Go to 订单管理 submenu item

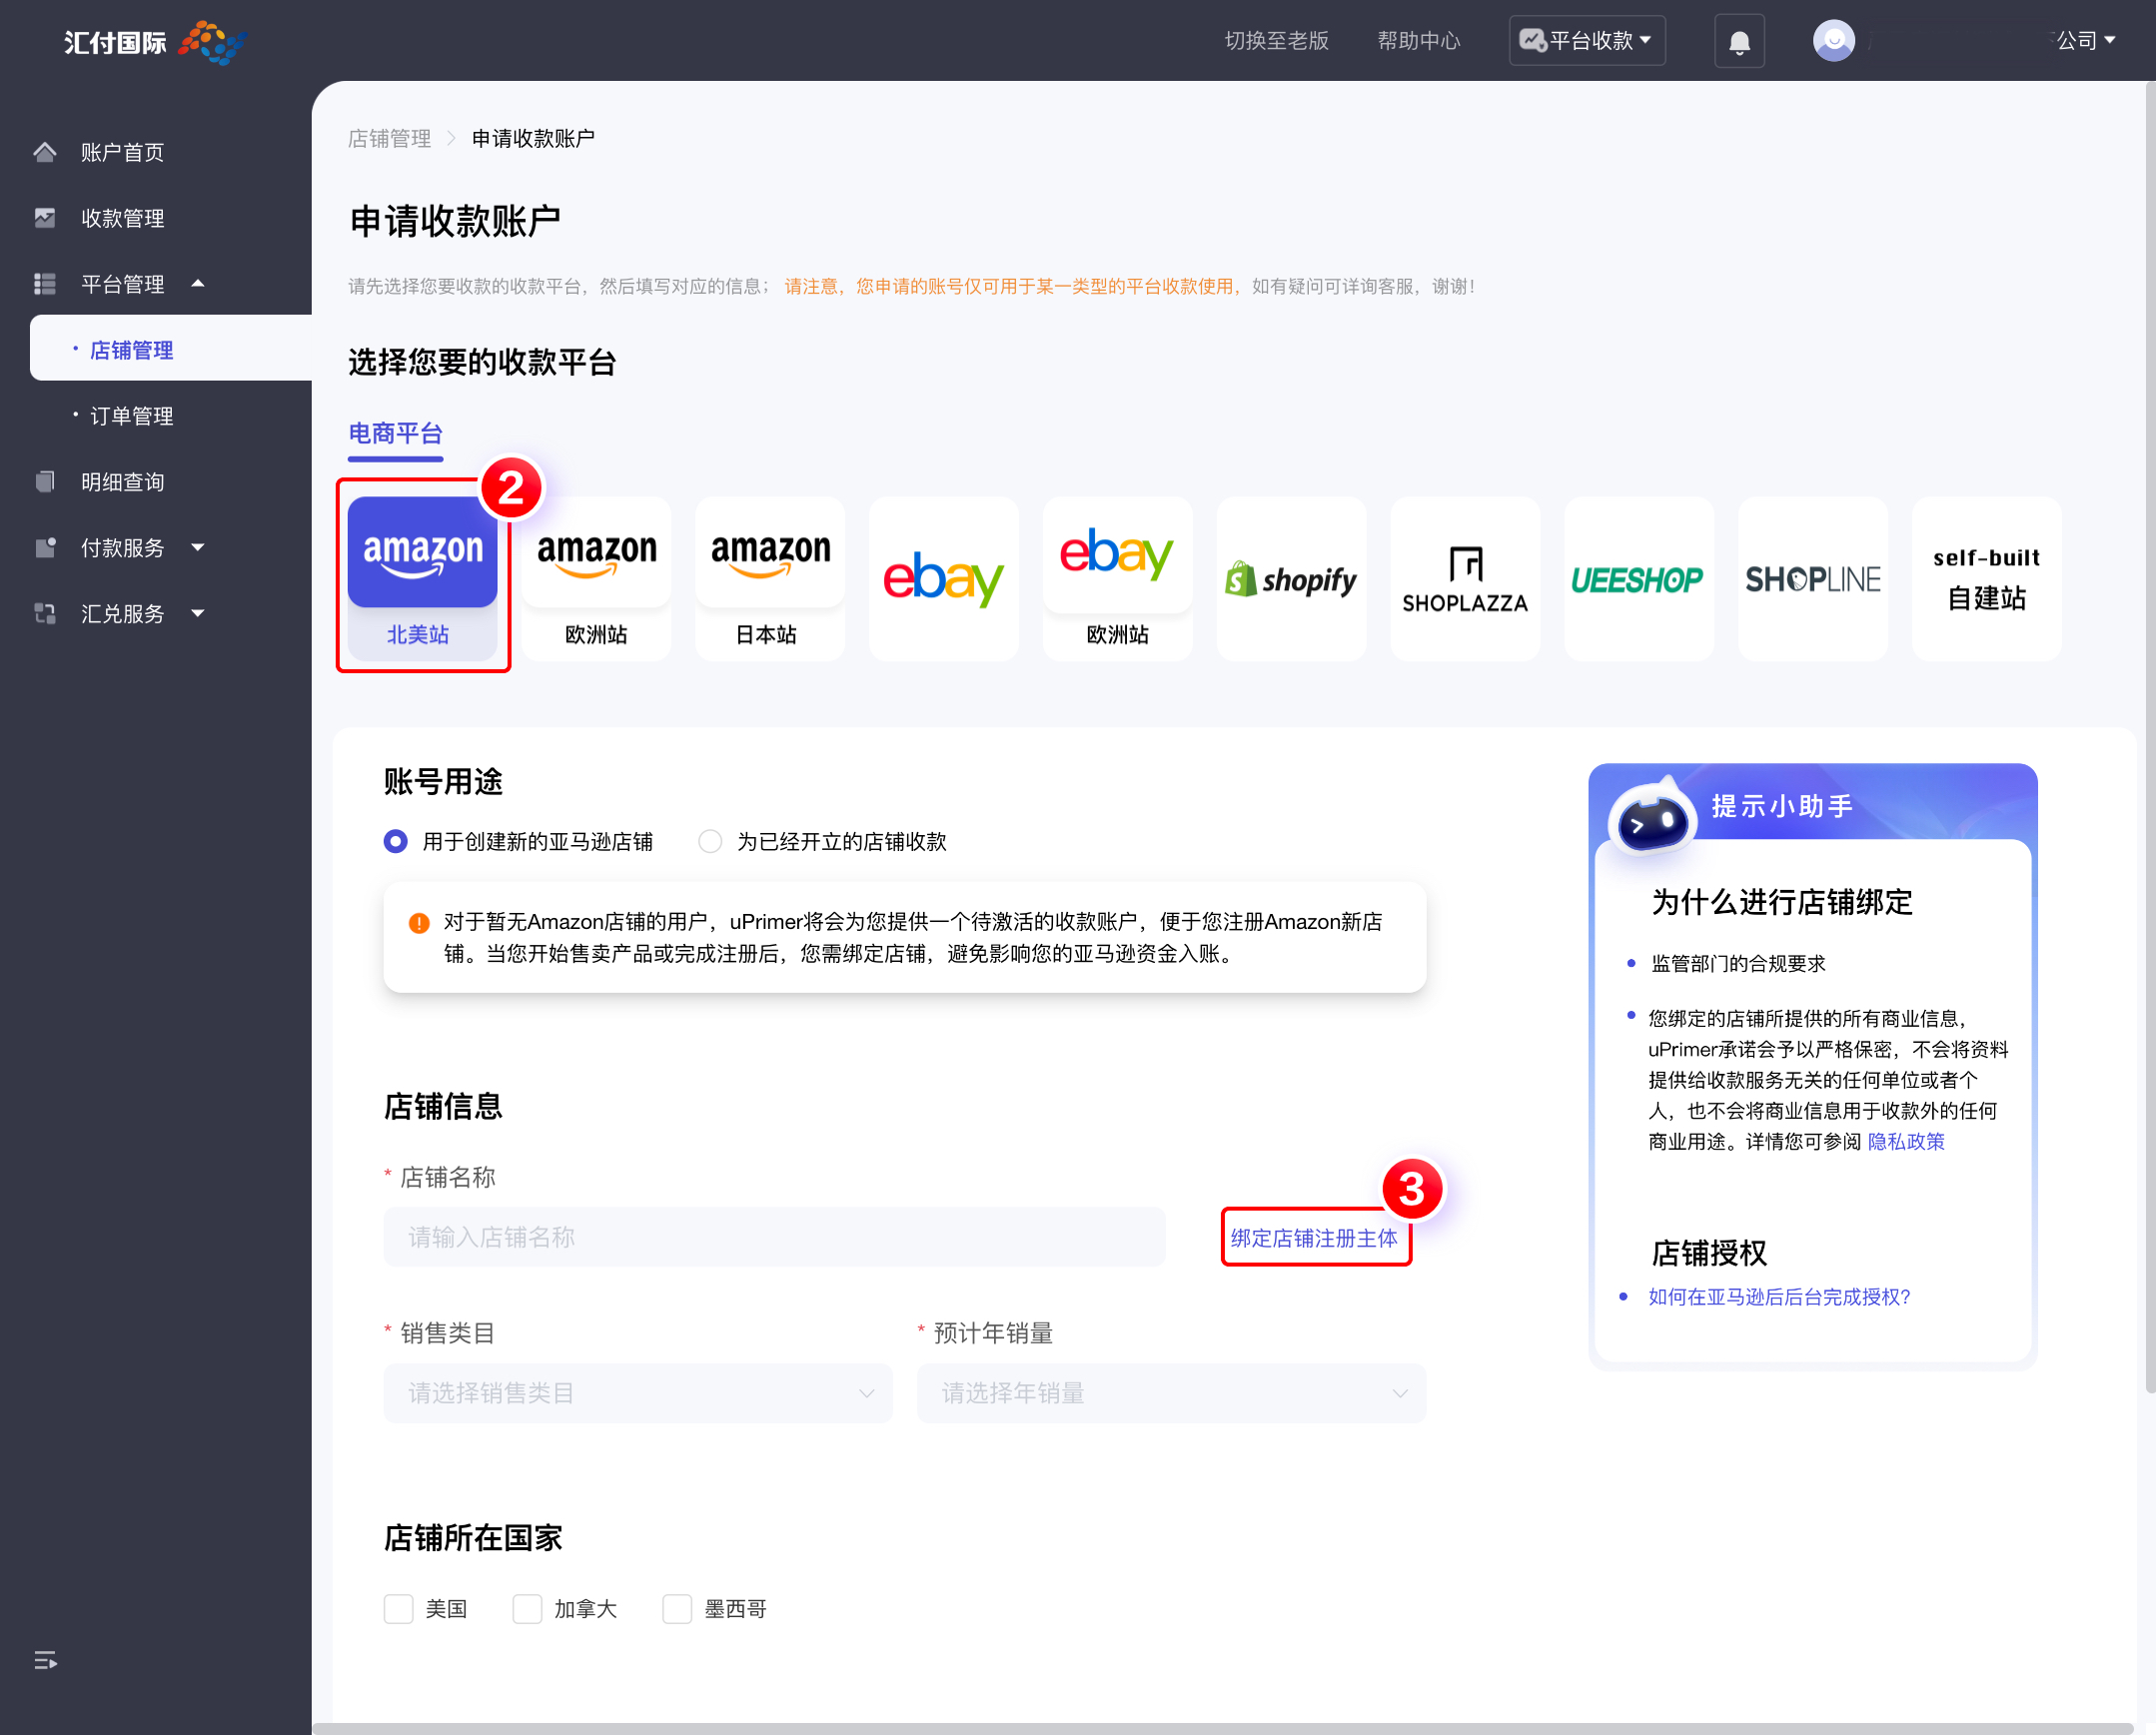coord(132,416)
